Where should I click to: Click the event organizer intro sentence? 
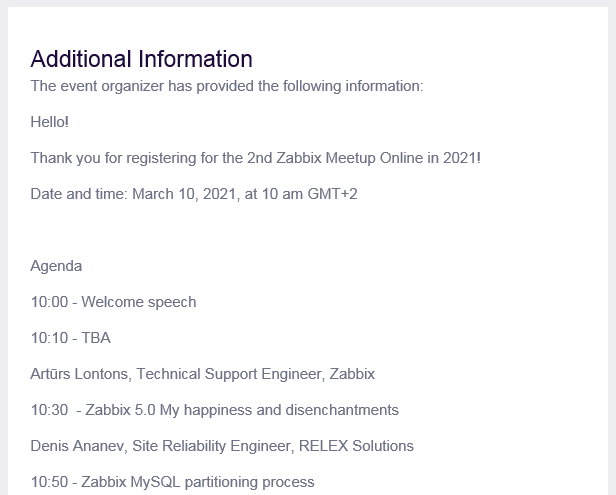pyautogui.click(x=227, y=86)
